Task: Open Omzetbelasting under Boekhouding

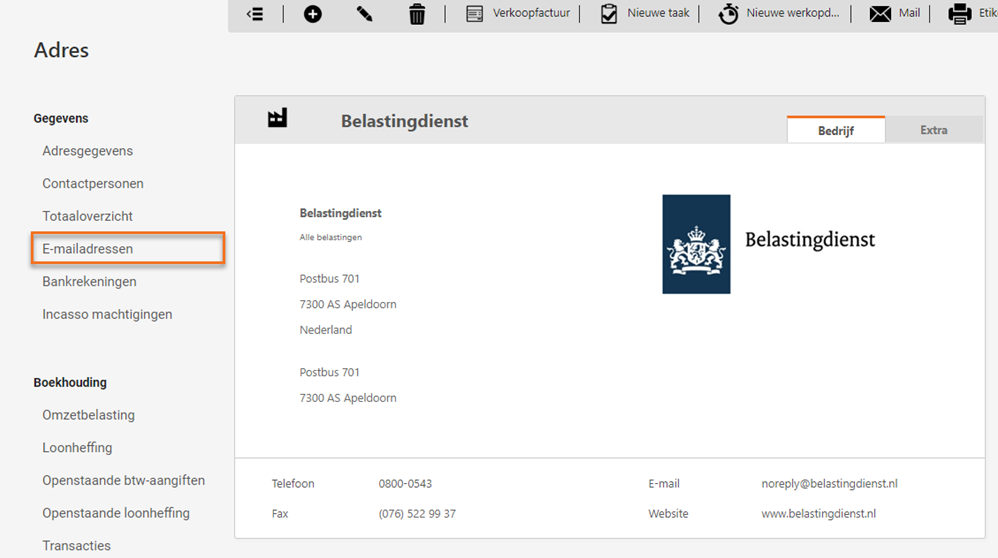Action: click(88, 415)
